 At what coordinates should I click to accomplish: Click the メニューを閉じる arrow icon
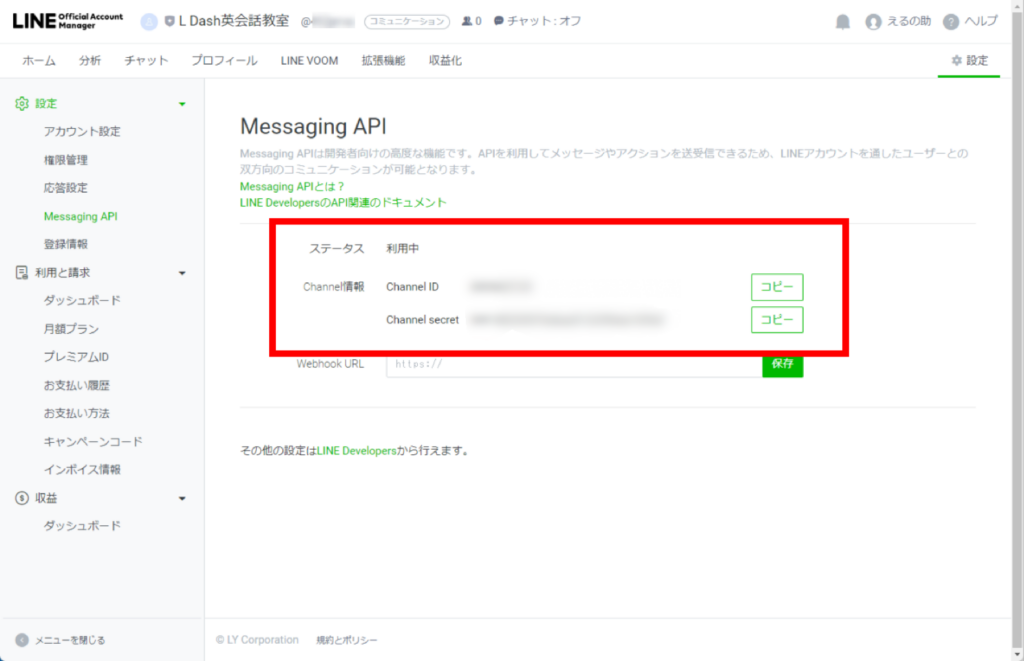22,640
